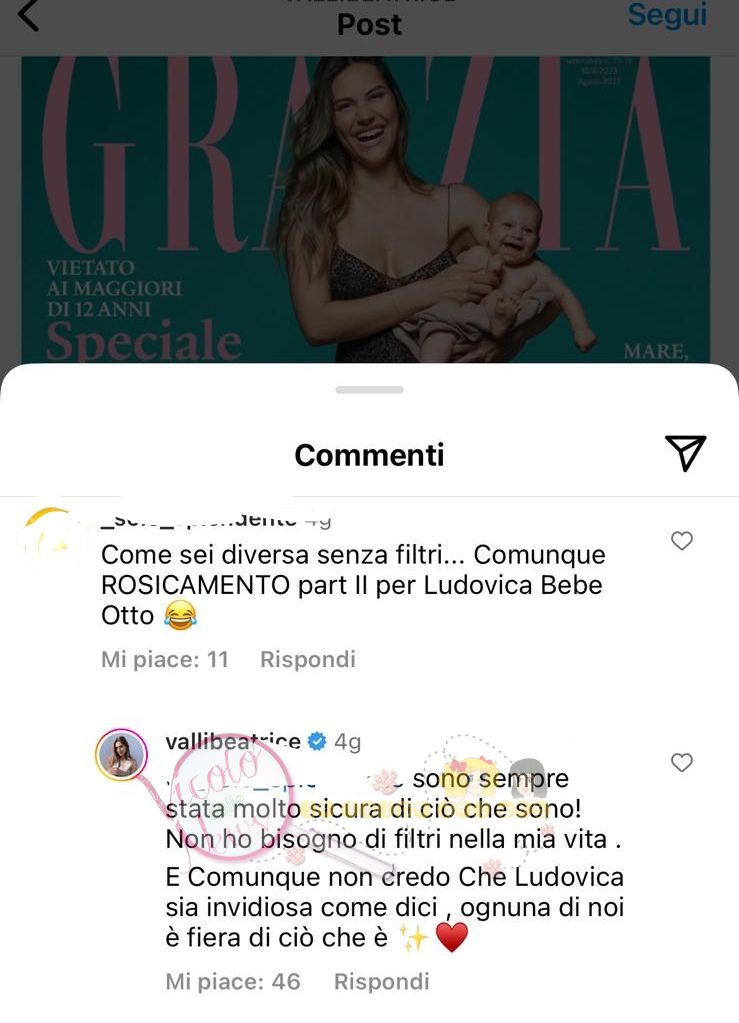This screenshot has height=1023, width=739.
Task: Select the Commenti sheet heading
Action: tap(369, 455)
